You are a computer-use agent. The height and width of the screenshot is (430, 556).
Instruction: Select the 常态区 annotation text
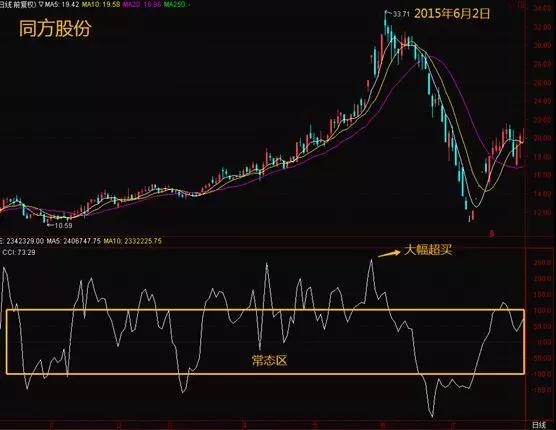pos(269,361)
